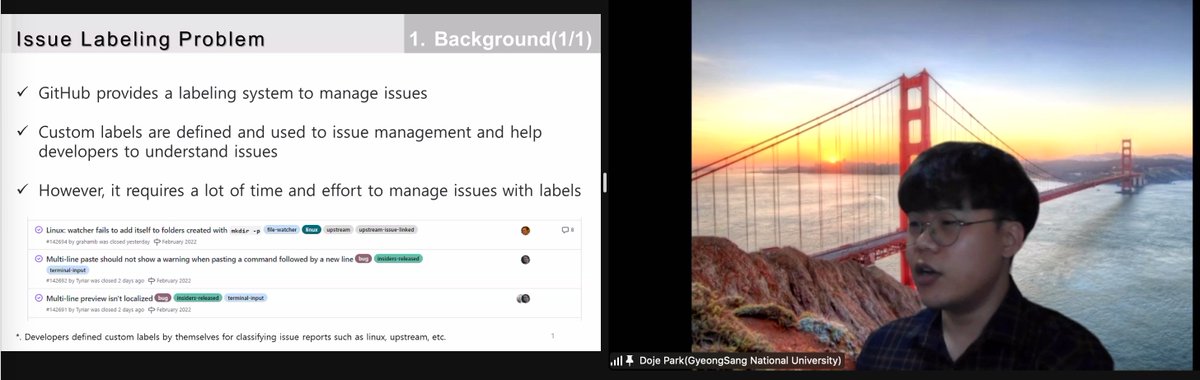Click '#142692 by Tyriar was closed' text
Image resolution: width=1200 pixels, height=380 pixels.
(x=95, y=280)
